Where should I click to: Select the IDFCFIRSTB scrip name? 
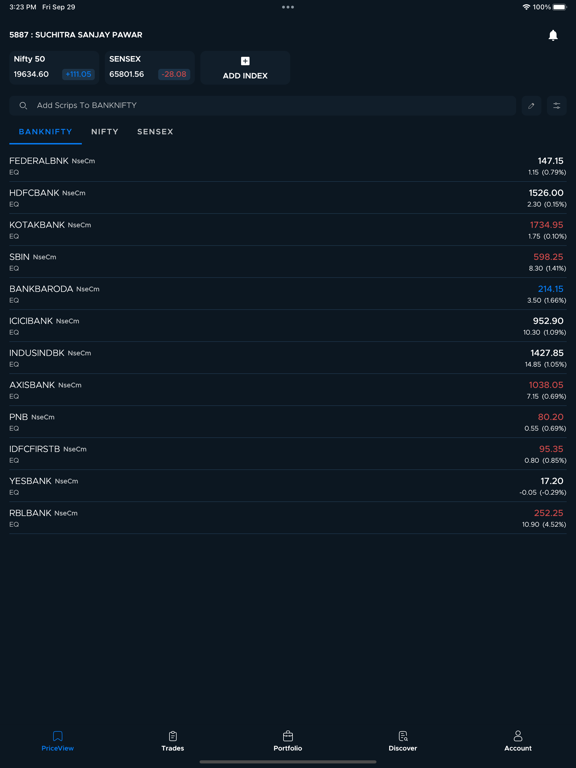[x=35, y=449]
